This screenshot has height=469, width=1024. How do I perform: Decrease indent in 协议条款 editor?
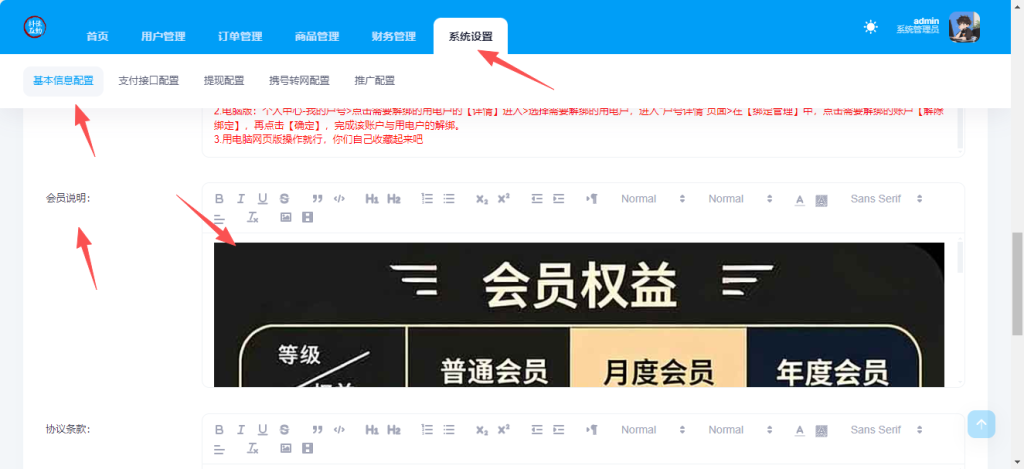[537, 430]
